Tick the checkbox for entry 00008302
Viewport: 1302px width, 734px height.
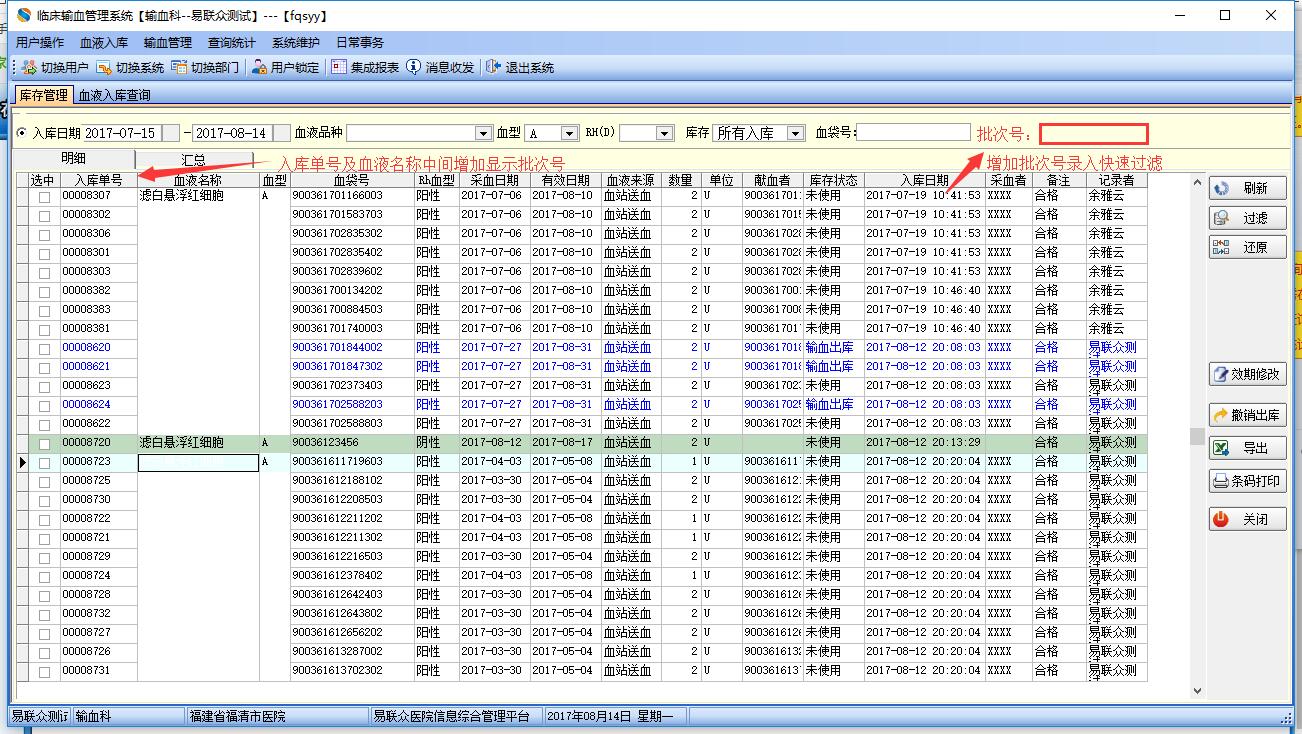coord(44,216)
